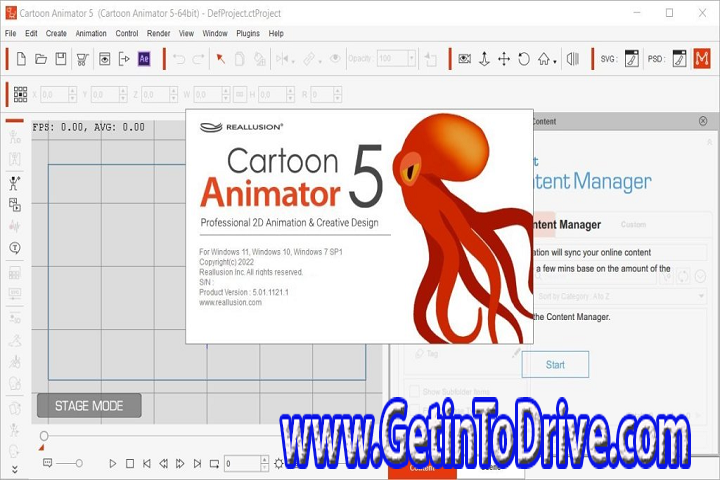Step forward with next frame button
Image resolution: width=720 pixels, height=480 pixels.
[180, 463]
